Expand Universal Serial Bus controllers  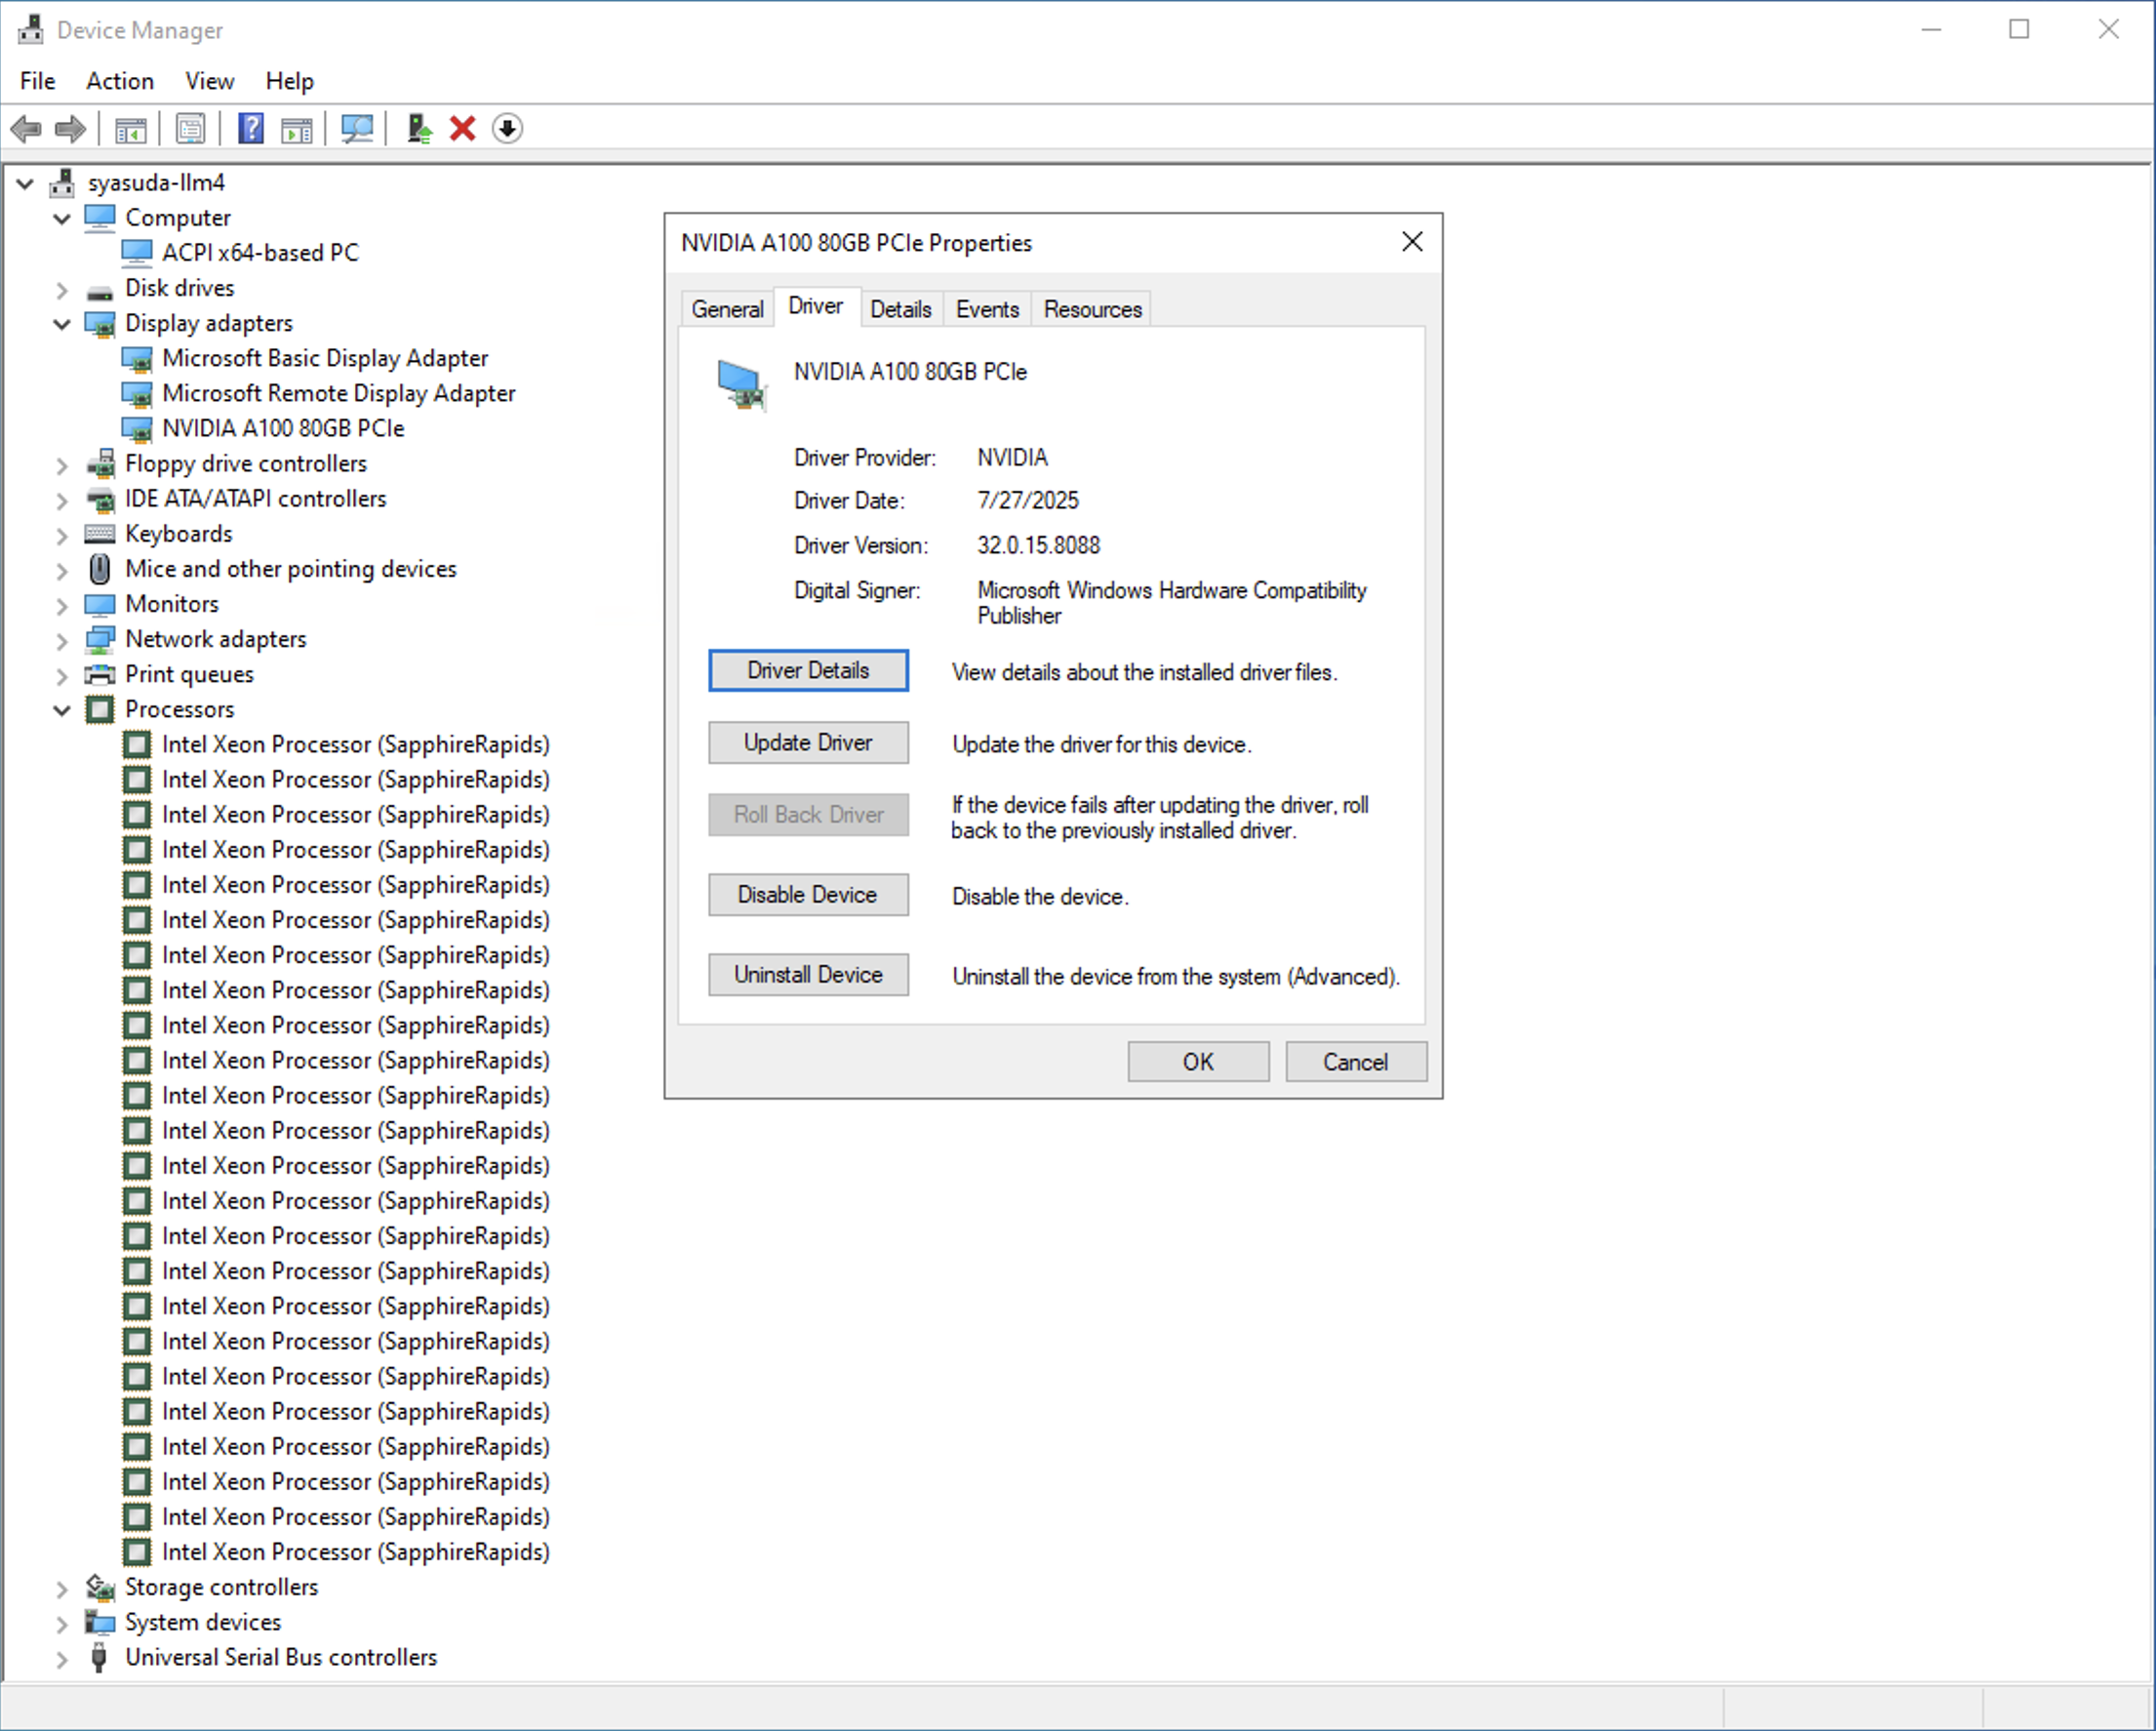[x=62, y=1658]
